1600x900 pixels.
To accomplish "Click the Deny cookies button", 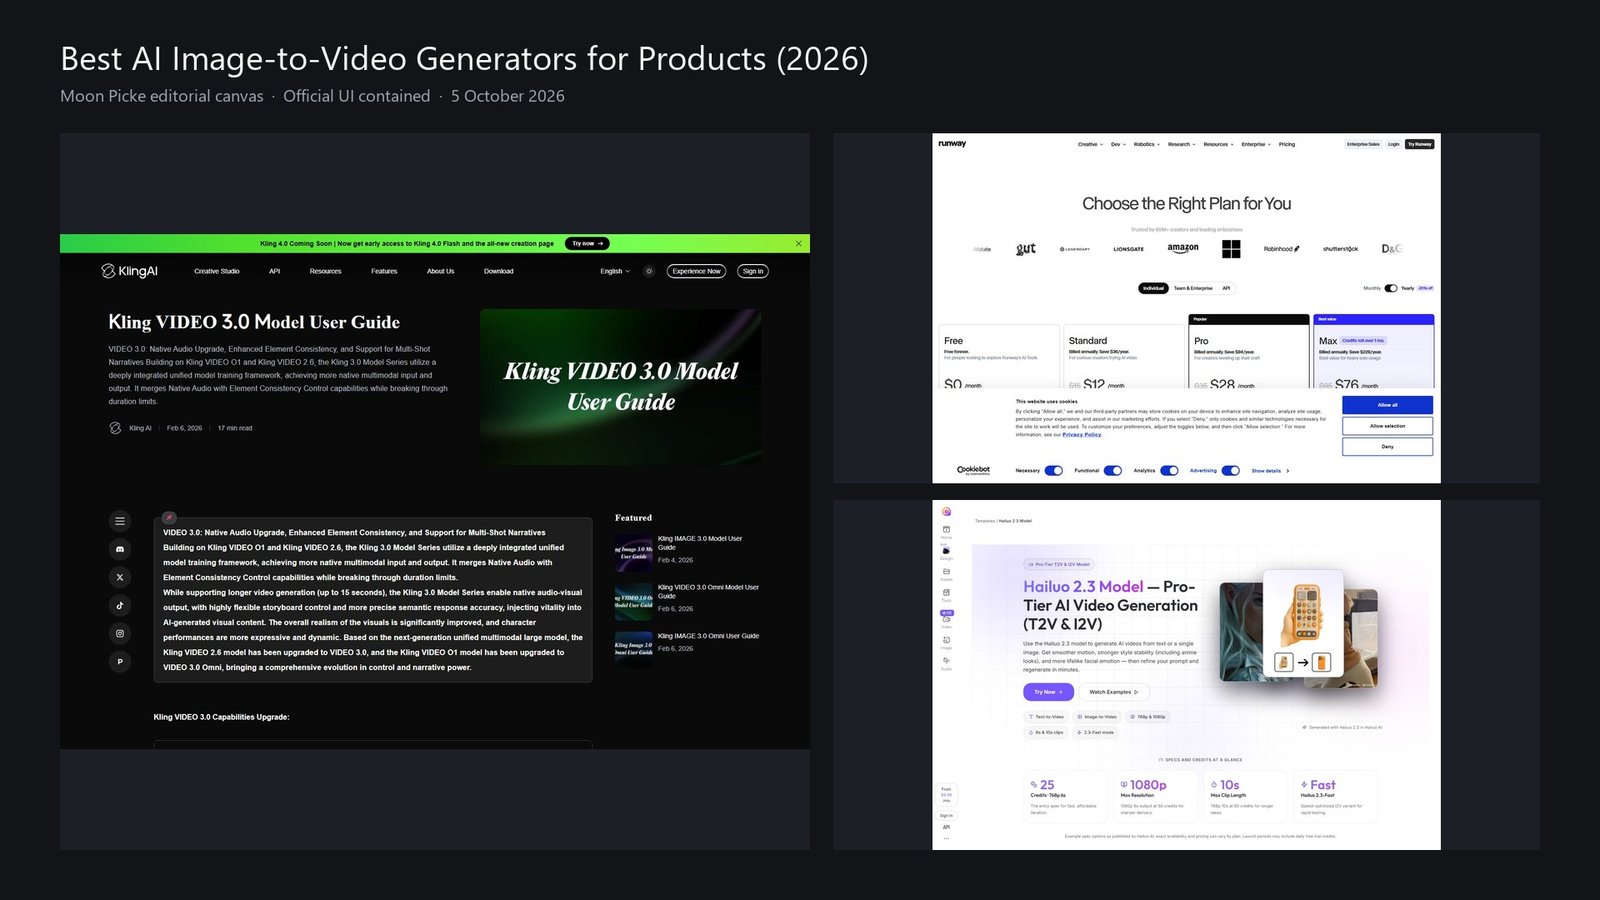I will tap(1387, 446).
